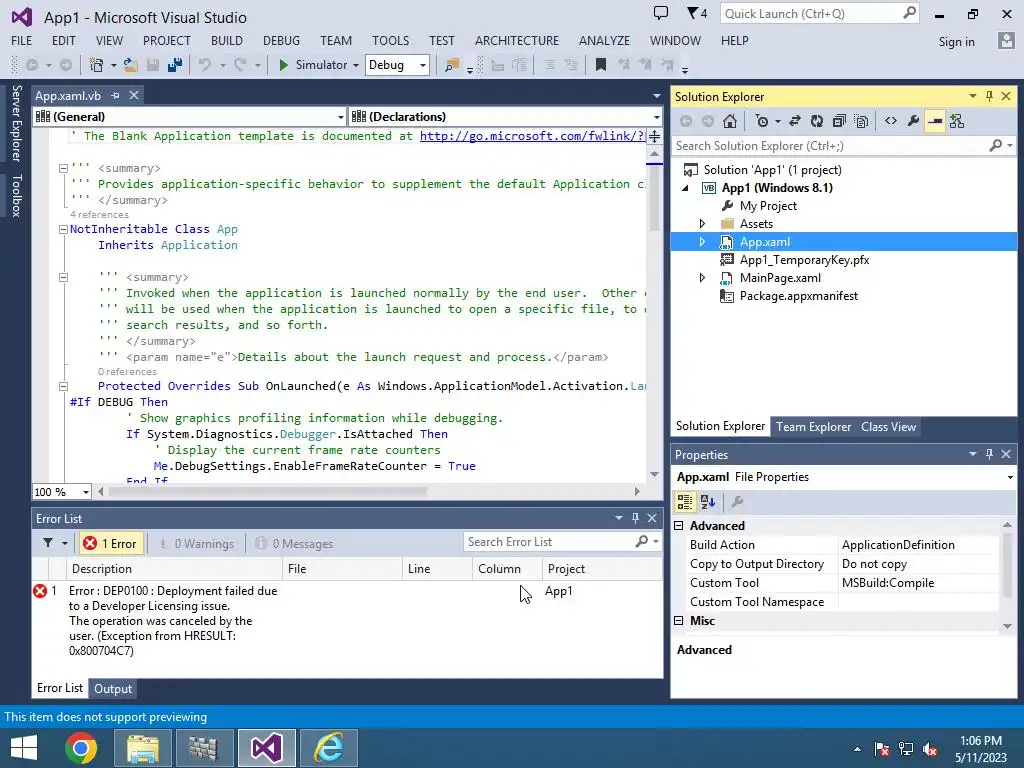Screen dimensions: 1024x768
Task: Click the Description column header
Action: [174, 569]
